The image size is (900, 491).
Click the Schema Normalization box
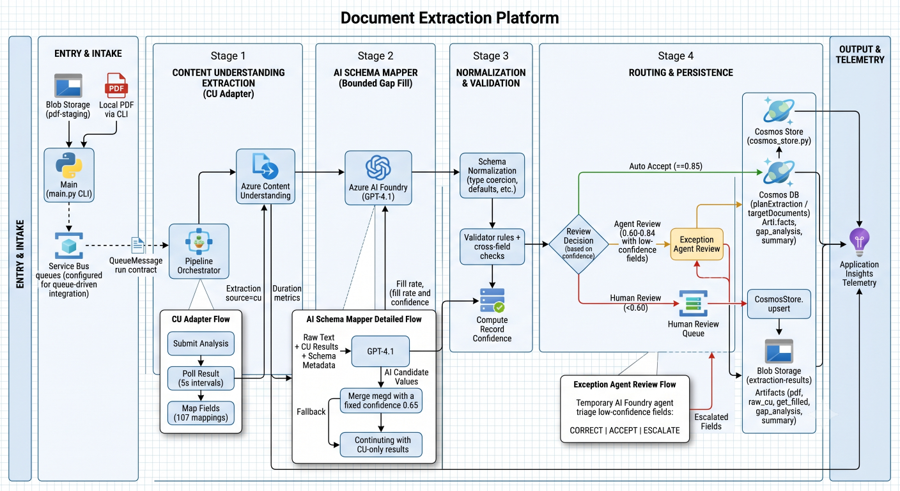click(x=492, y=175)
